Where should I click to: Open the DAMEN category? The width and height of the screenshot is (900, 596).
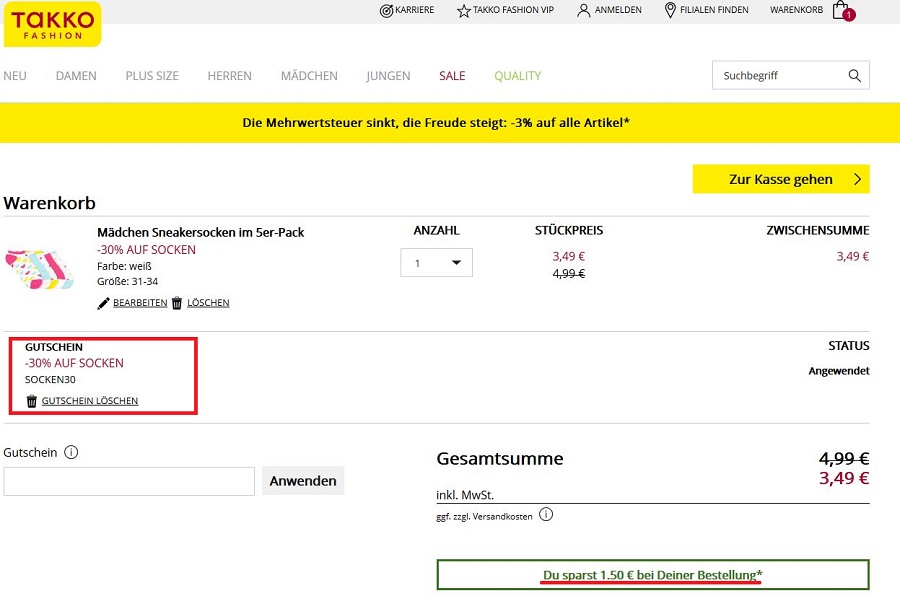pos(76,76)
